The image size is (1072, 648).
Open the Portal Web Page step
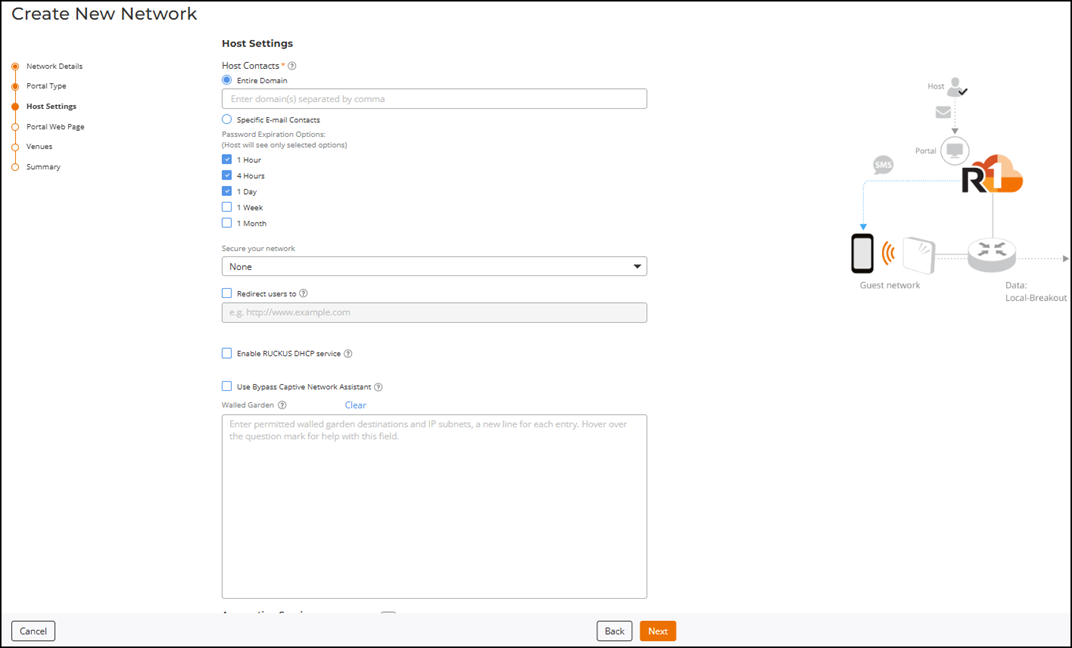point(55,127)
